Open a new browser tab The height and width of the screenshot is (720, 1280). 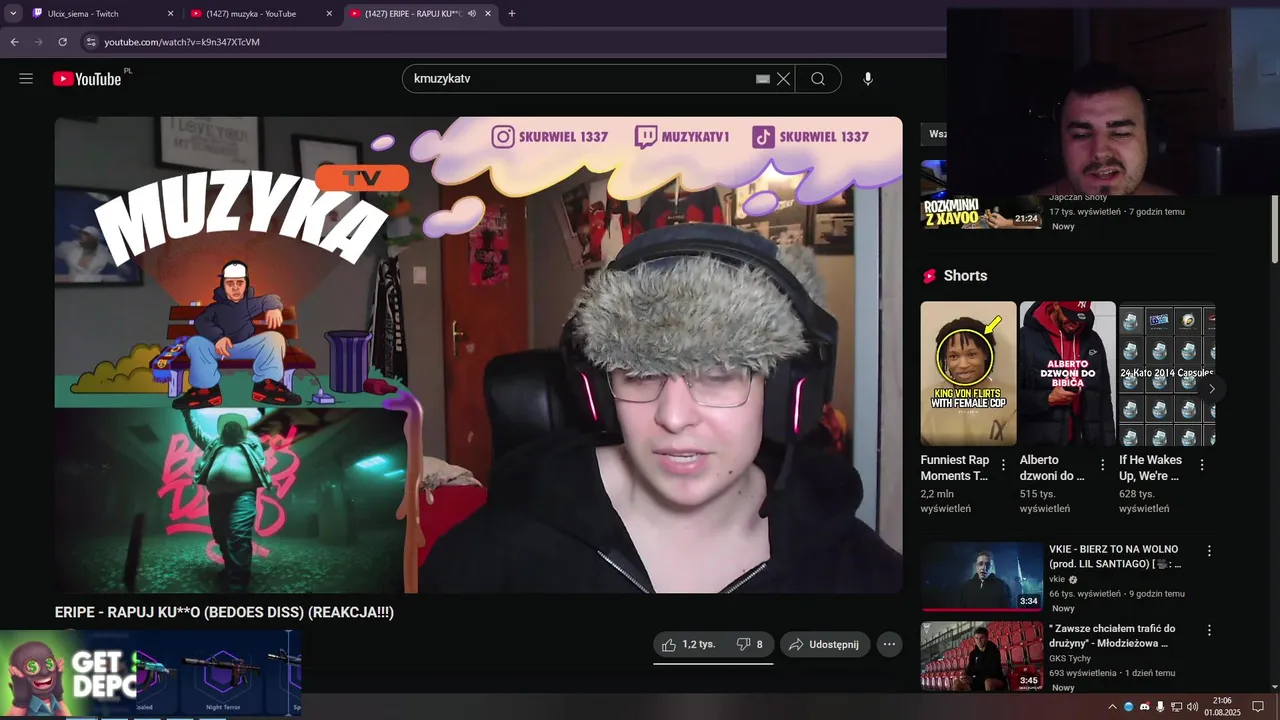click(512, 14)
